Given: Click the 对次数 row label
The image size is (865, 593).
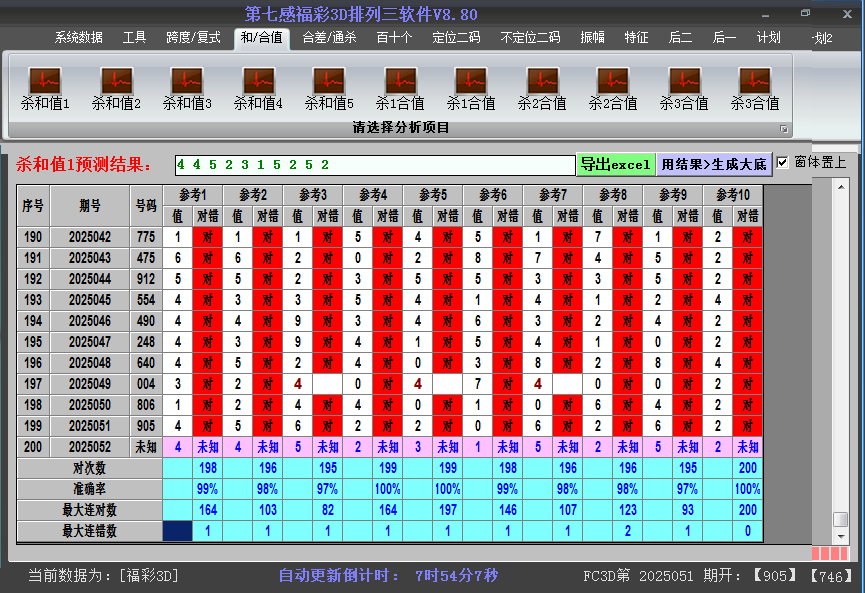Looking at the screenshot, I should tap(89, 468).
